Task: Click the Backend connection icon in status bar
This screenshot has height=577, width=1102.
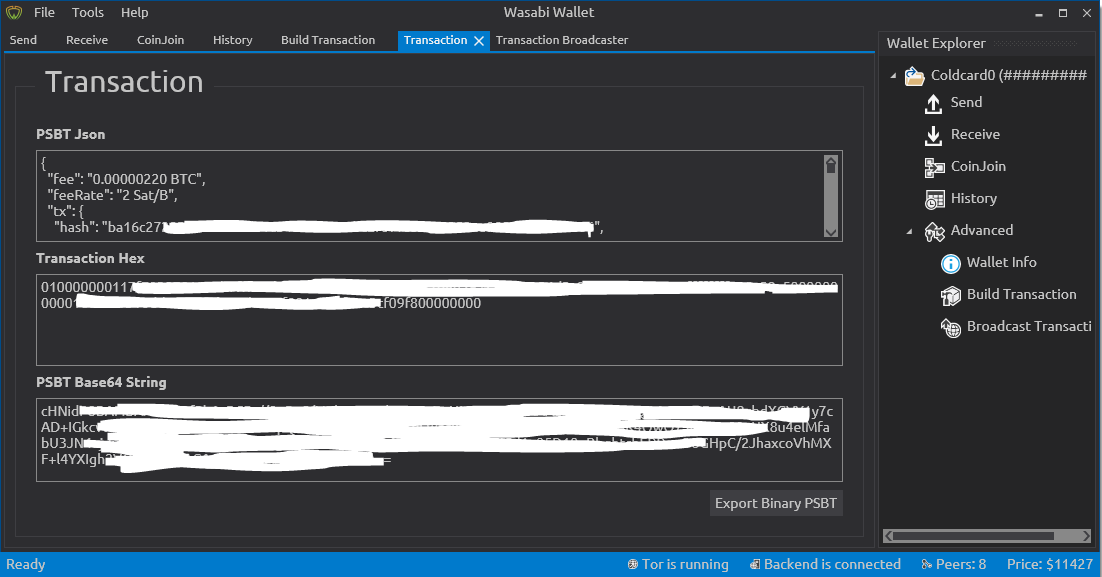Action: point(755,564)
